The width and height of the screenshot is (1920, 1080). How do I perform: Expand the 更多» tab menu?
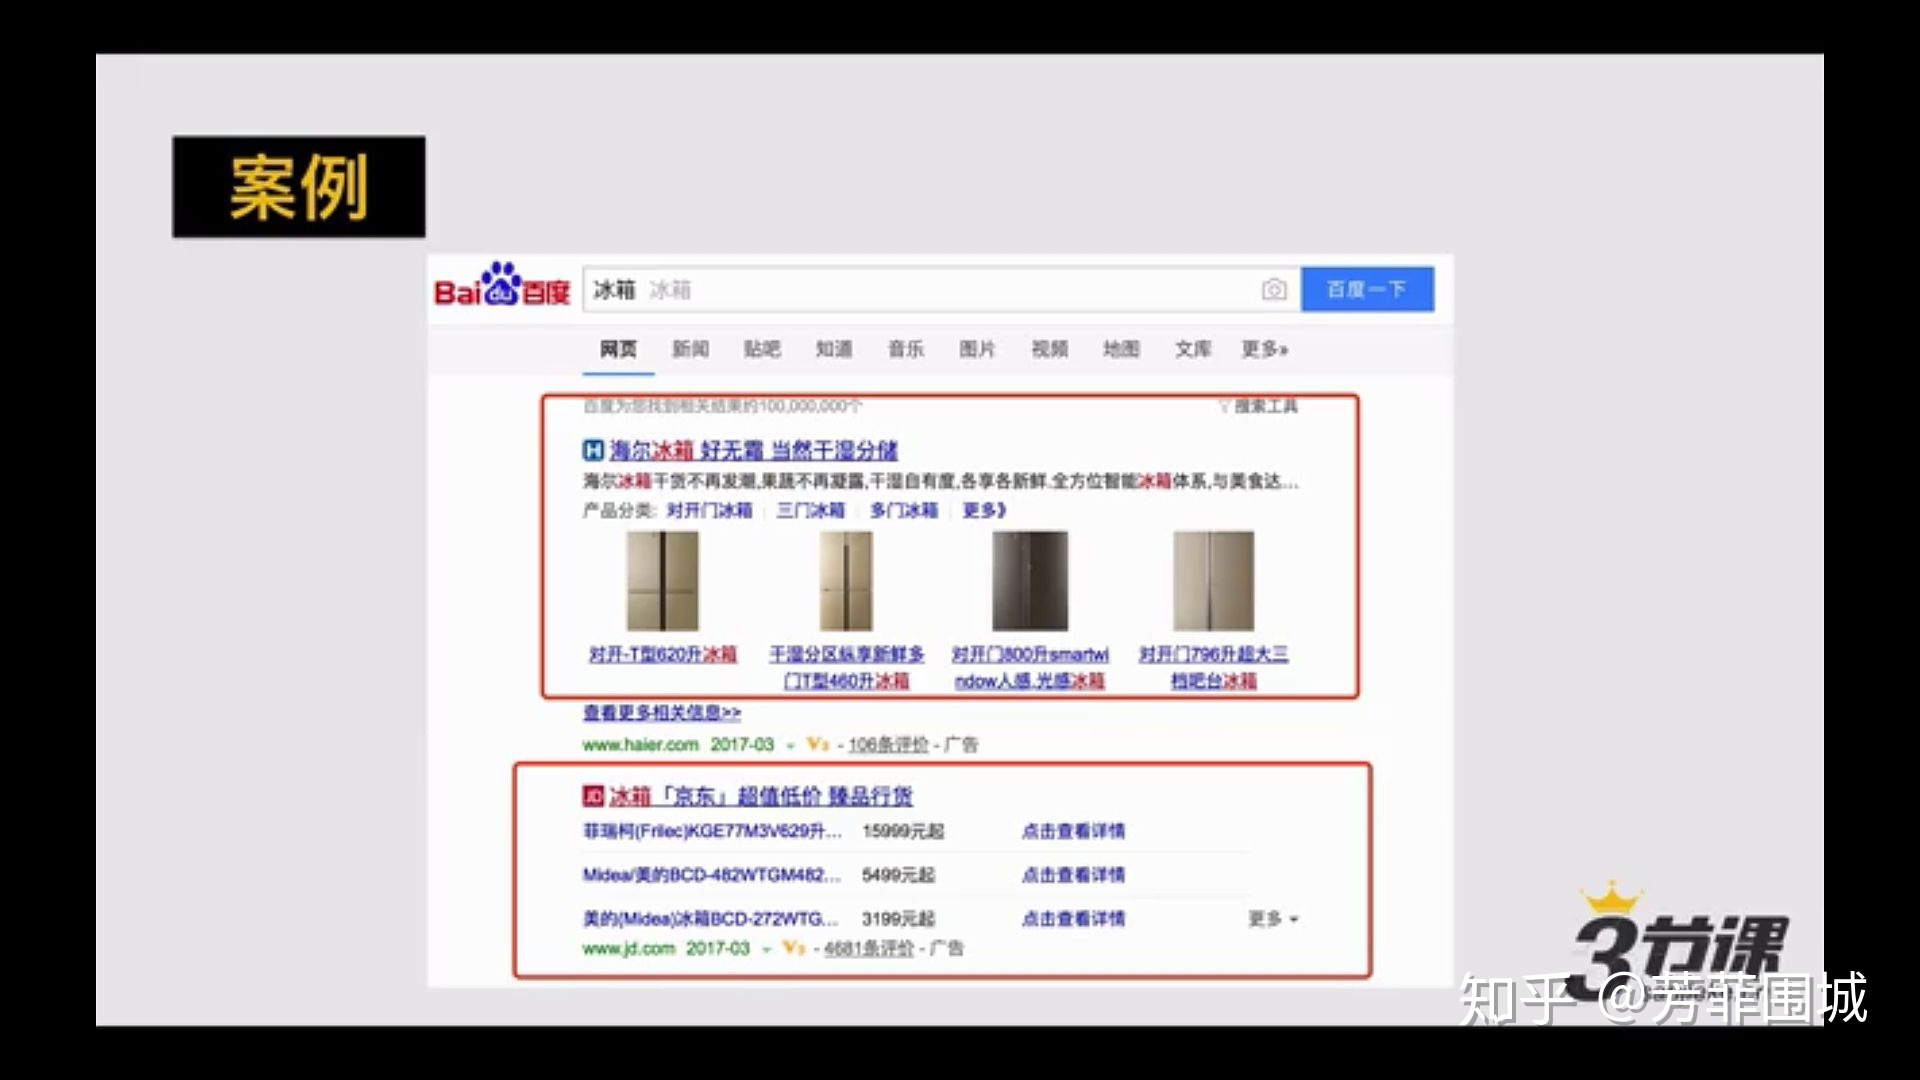point(1265,349)
